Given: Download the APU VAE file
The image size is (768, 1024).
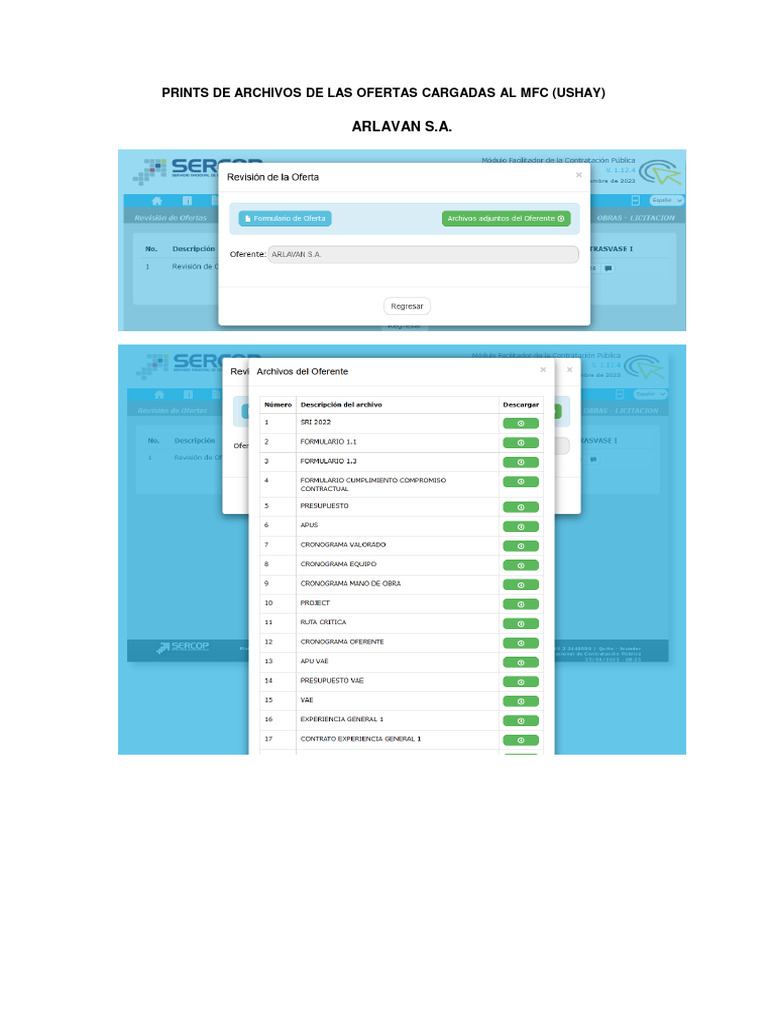Looking at the screenshot, I should 520,663.
